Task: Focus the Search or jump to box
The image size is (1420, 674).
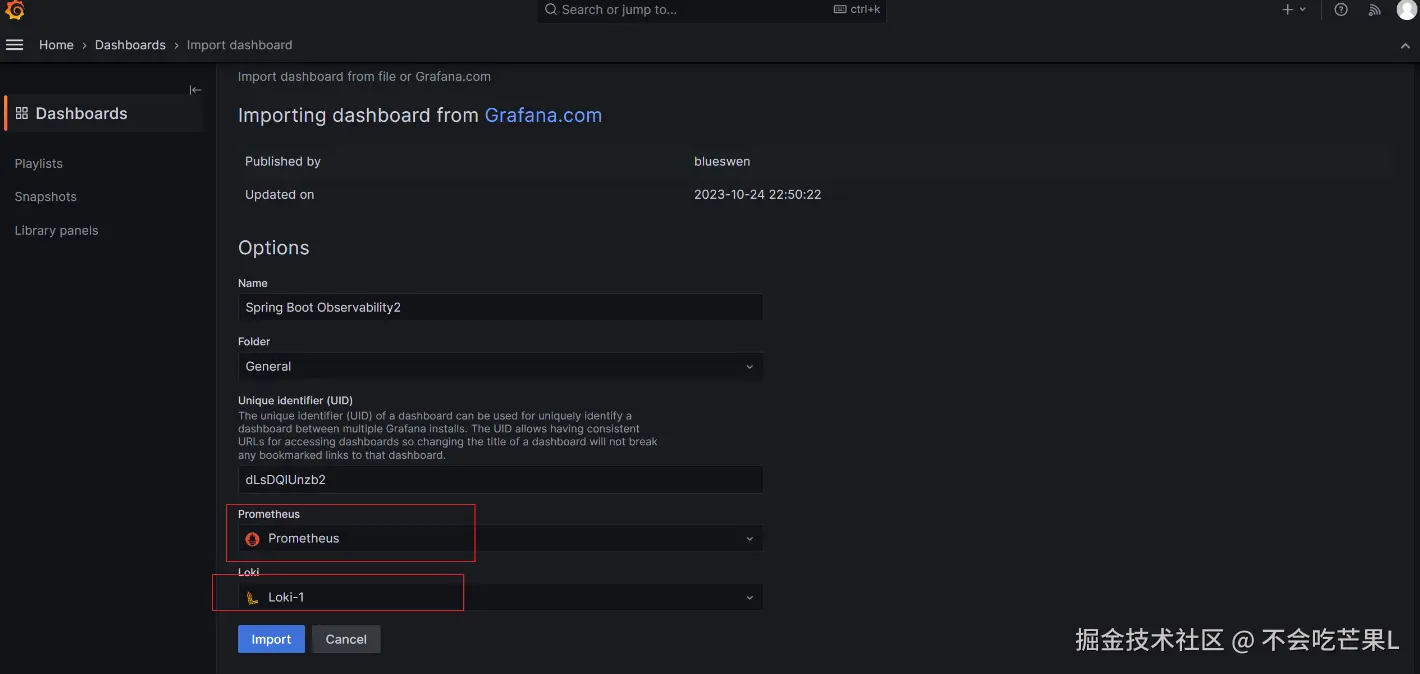Action: coord(712,10)
